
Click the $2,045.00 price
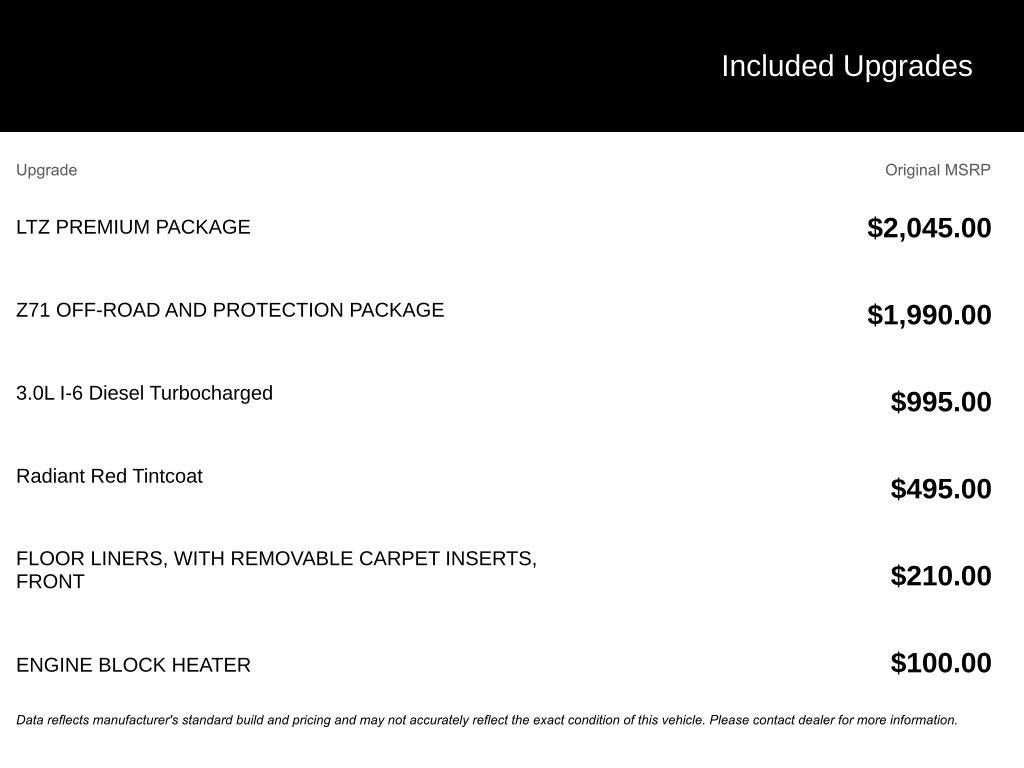pos(929,228)
